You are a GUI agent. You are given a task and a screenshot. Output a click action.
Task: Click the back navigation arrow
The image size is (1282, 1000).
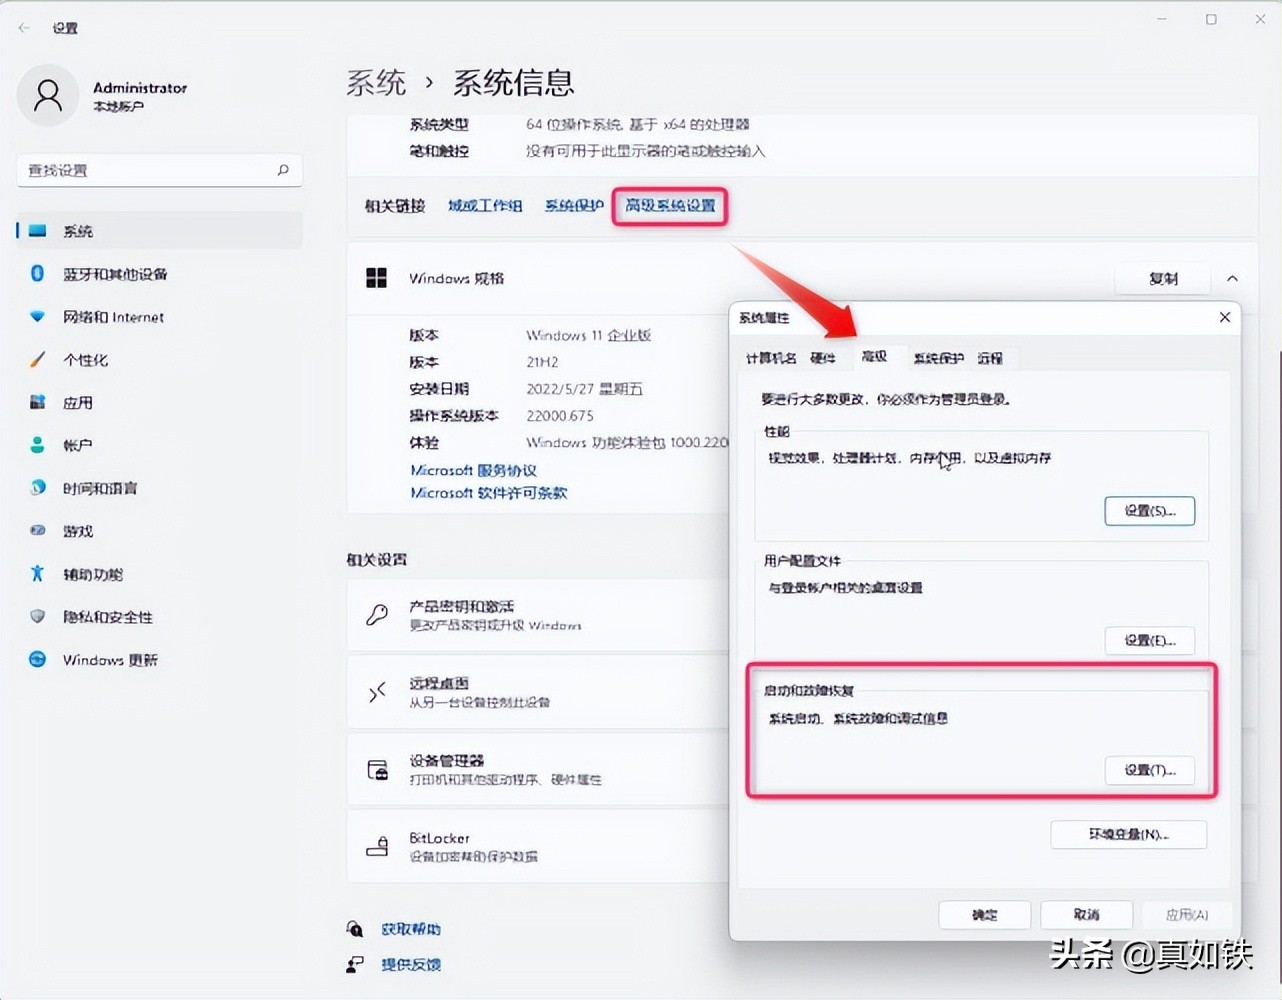point(22,27)
